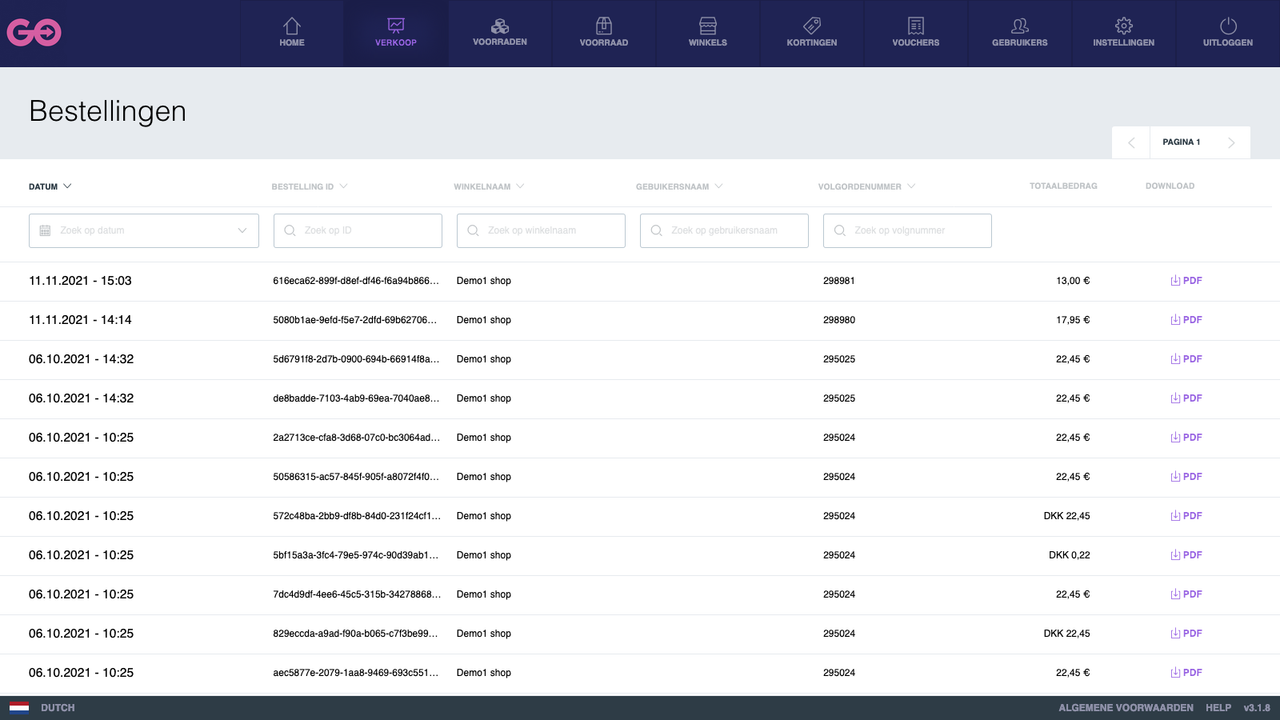Download PDF for order 5080b1ae
The width and height of the screenshot is (1280, 720).
[1186, 320]
